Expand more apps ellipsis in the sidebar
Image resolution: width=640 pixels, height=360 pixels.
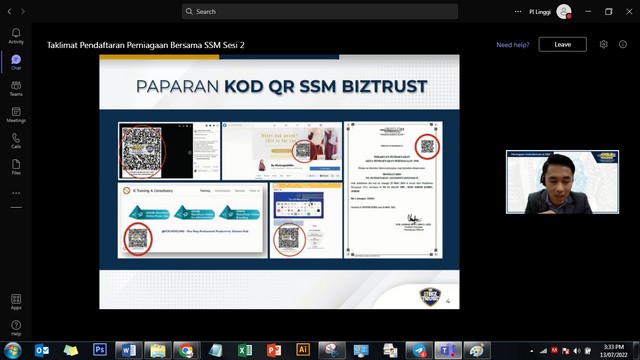tap(16, 193)
